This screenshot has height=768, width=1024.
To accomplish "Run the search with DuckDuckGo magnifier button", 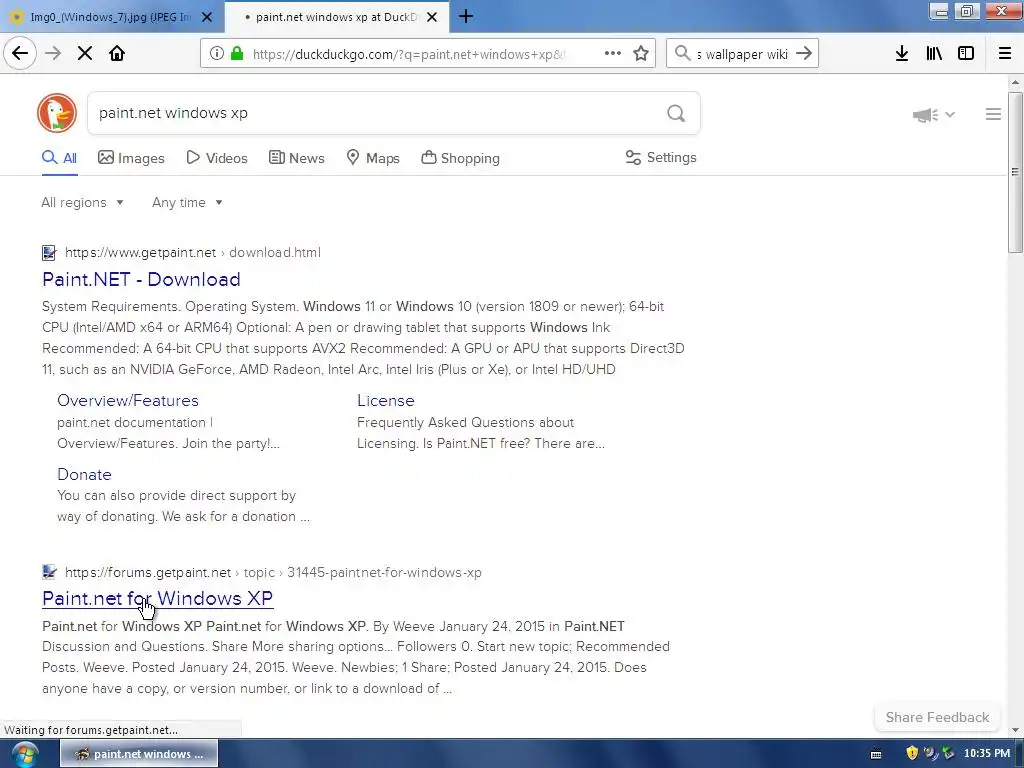I will 676,114.
